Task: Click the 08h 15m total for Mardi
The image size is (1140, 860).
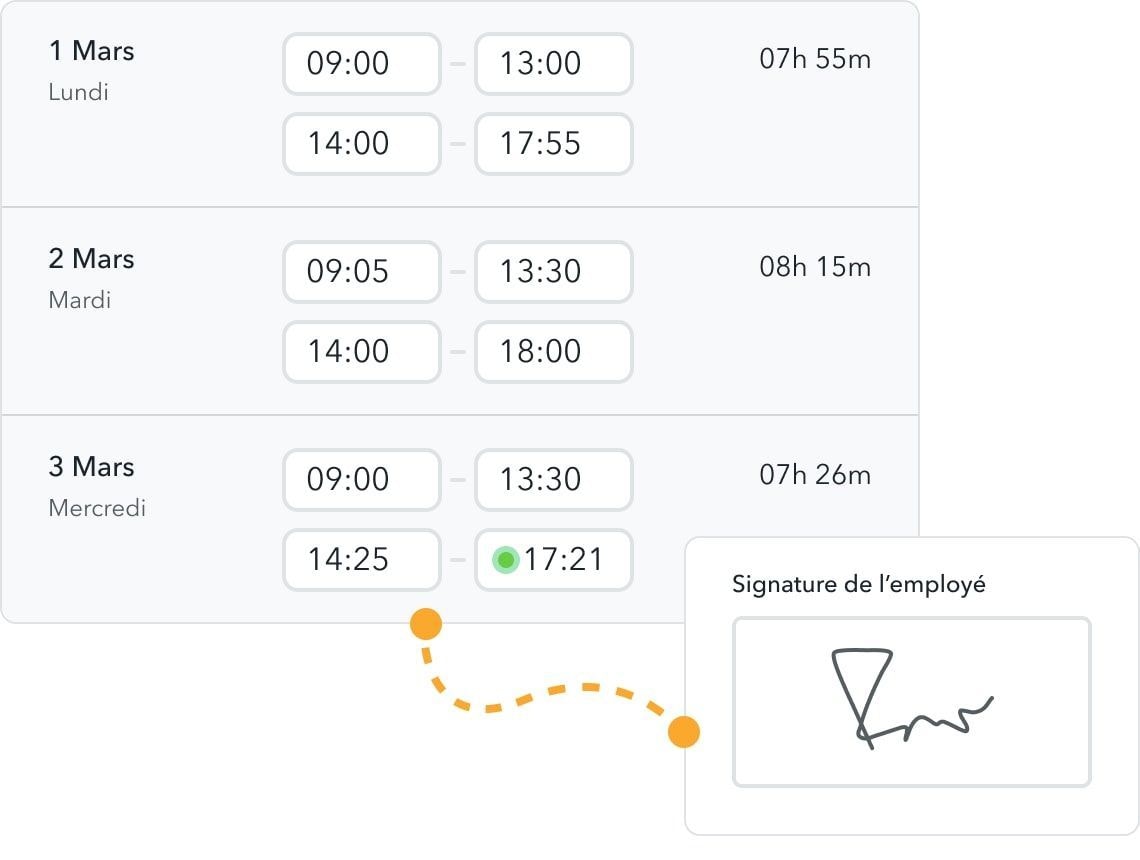Action: [x=815, y=268]
